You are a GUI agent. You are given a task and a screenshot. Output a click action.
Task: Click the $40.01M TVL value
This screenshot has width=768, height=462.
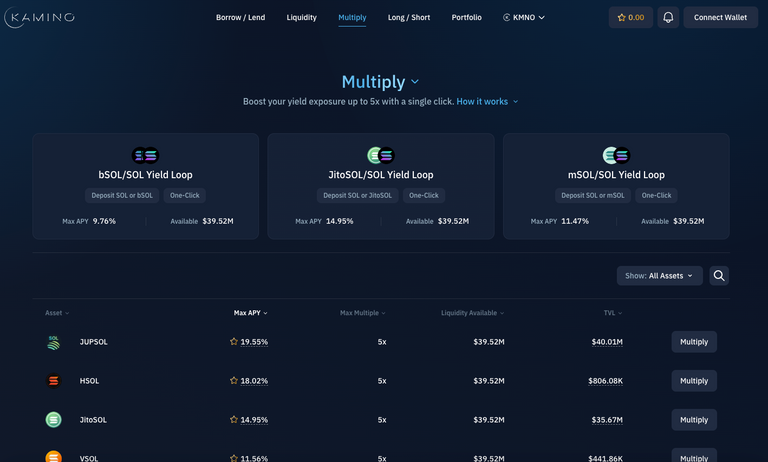click(607, 342)
